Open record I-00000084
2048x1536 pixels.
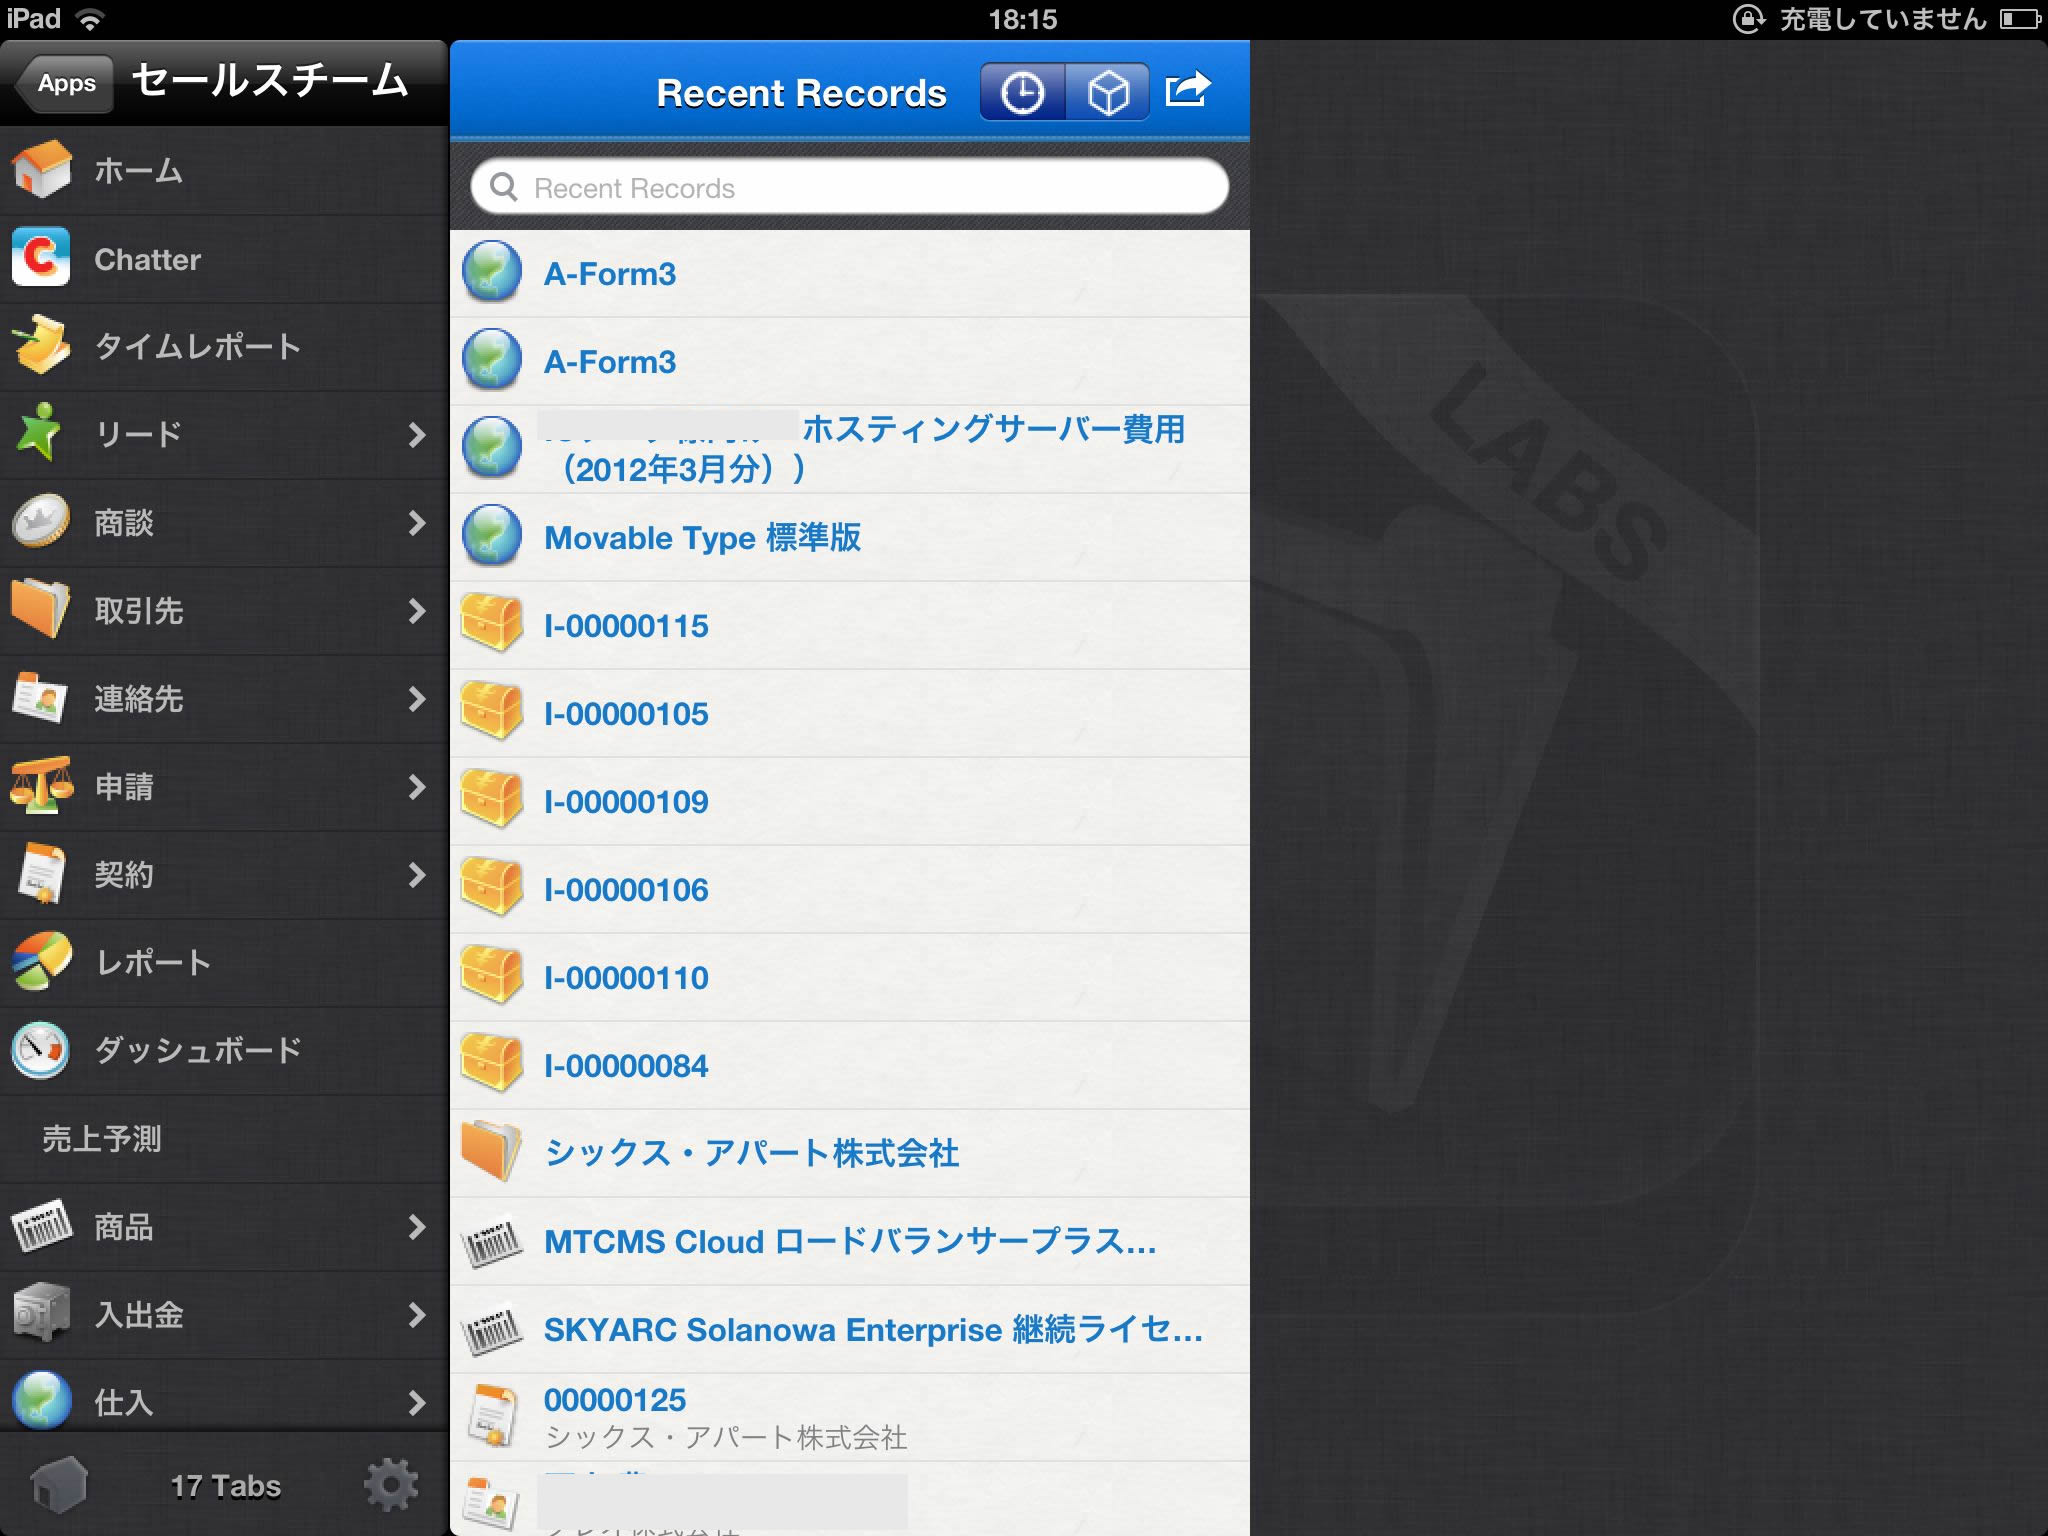pos(850,1065)
